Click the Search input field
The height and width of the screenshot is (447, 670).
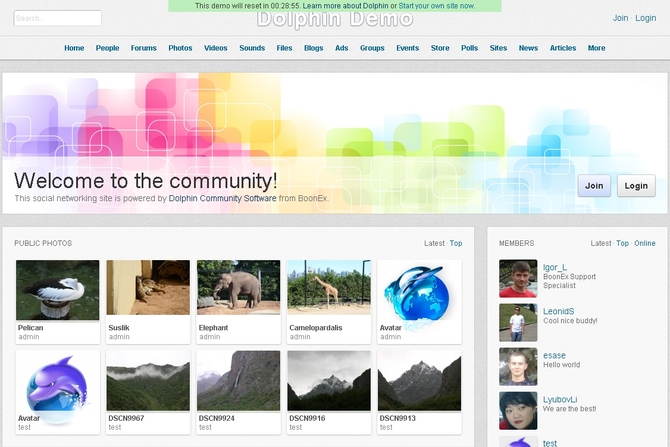(x=57, y=18)
